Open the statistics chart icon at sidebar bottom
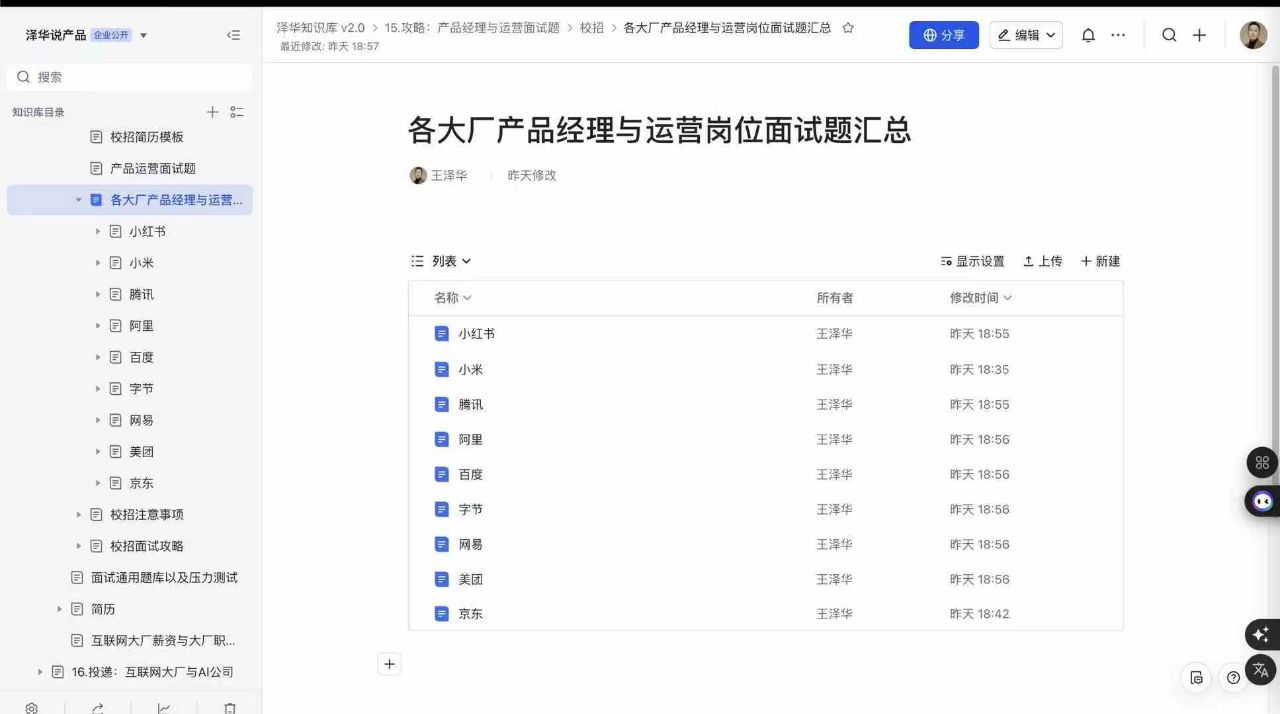The width and height of the screenshot is (1280, 714). [164, 708]
